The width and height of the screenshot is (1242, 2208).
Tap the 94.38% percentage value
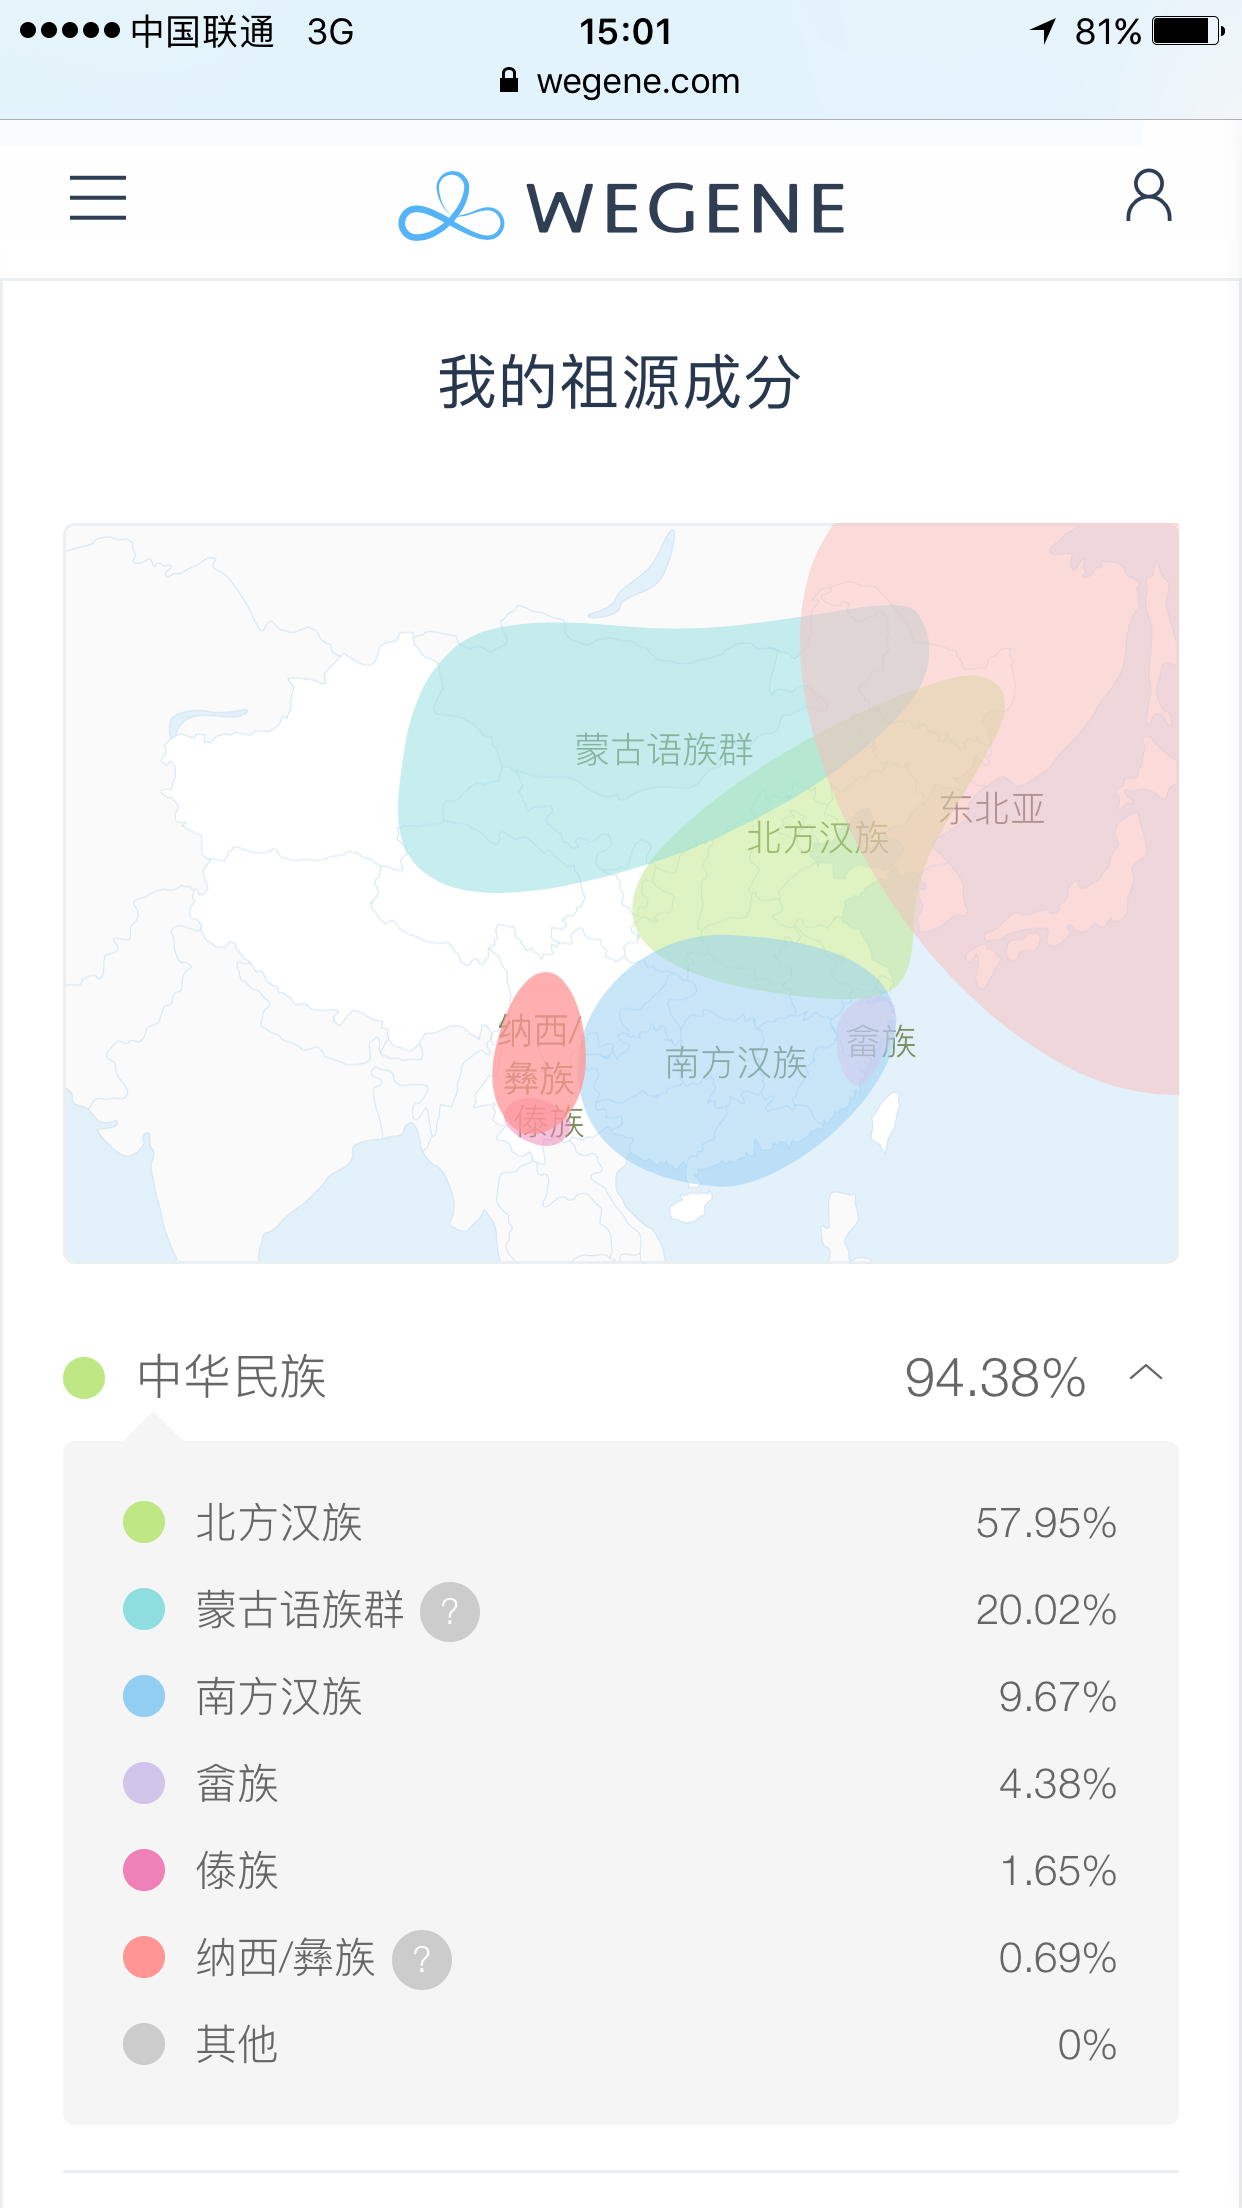click(x=995, y=1378)
